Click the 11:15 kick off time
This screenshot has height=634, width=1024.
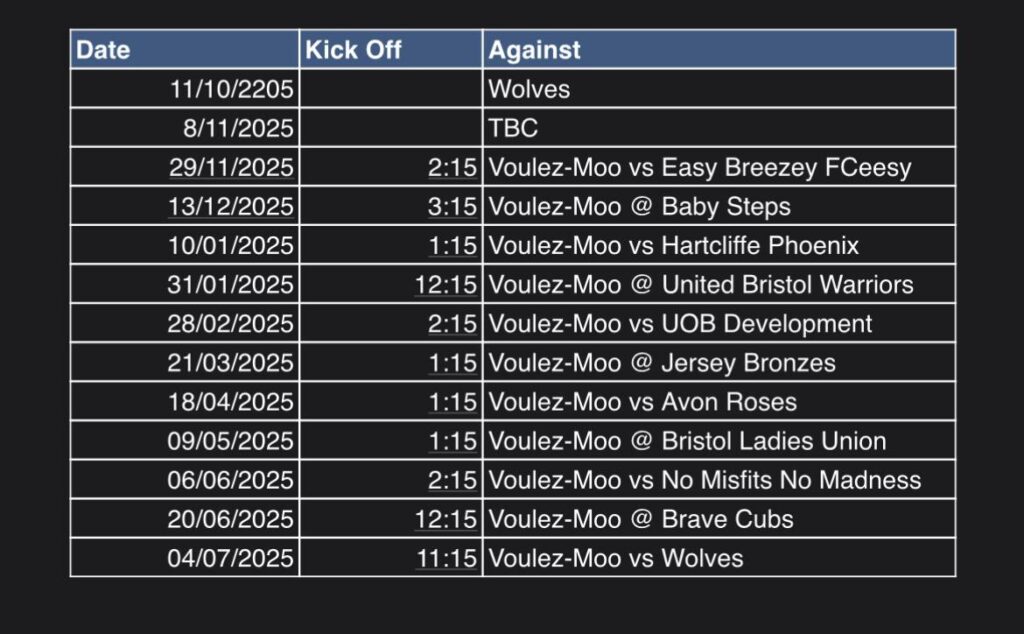[x=447, y=558]
